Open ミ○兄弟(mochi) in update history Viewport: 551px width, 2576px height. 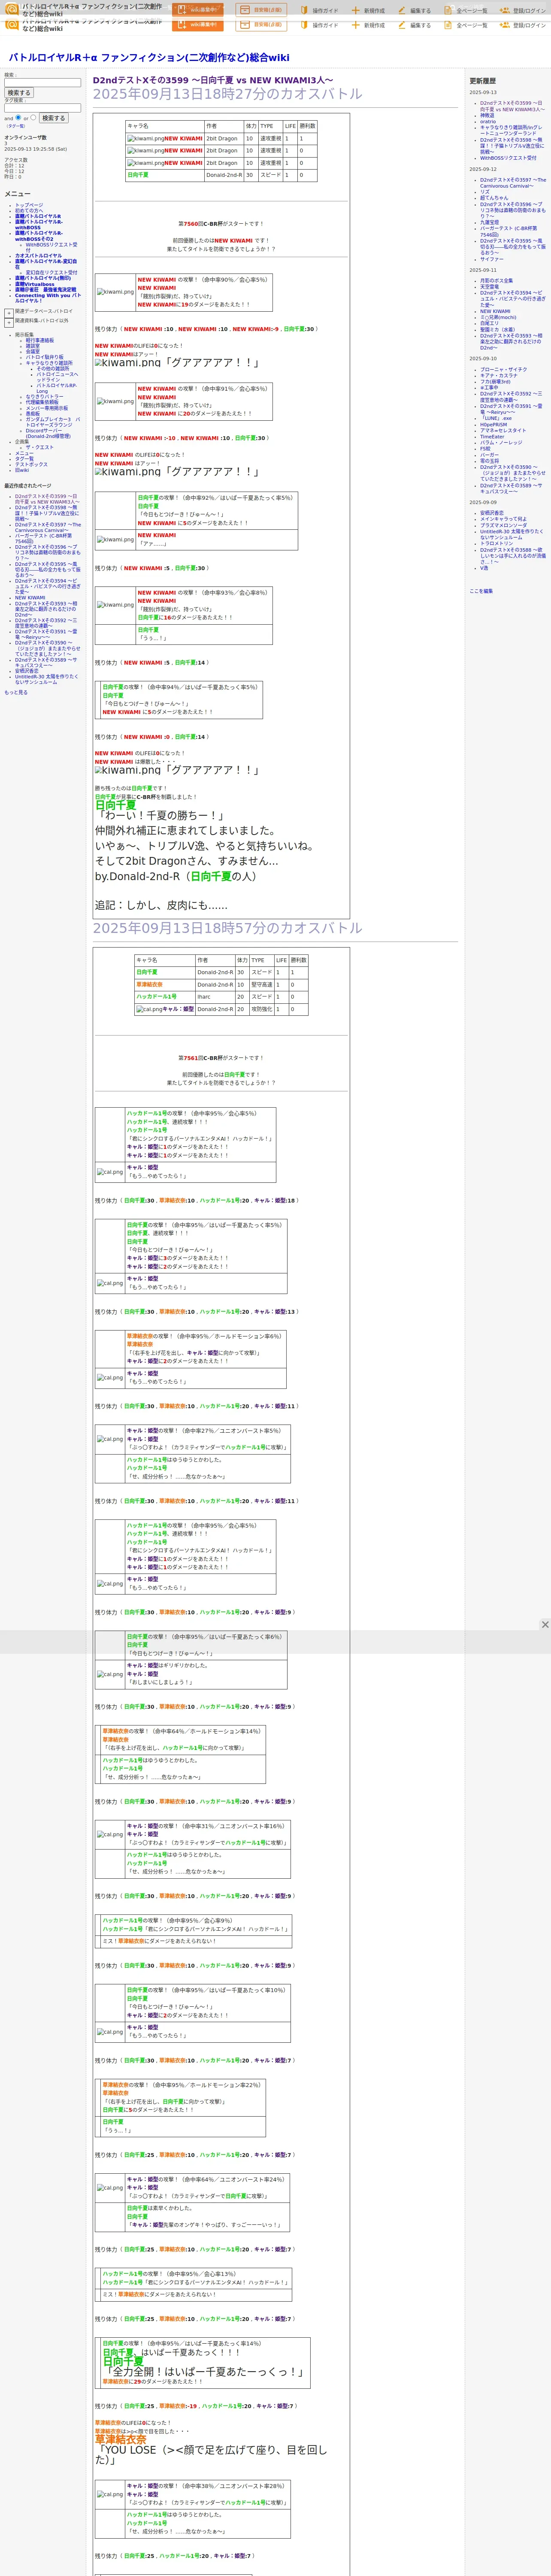[498, 317]
